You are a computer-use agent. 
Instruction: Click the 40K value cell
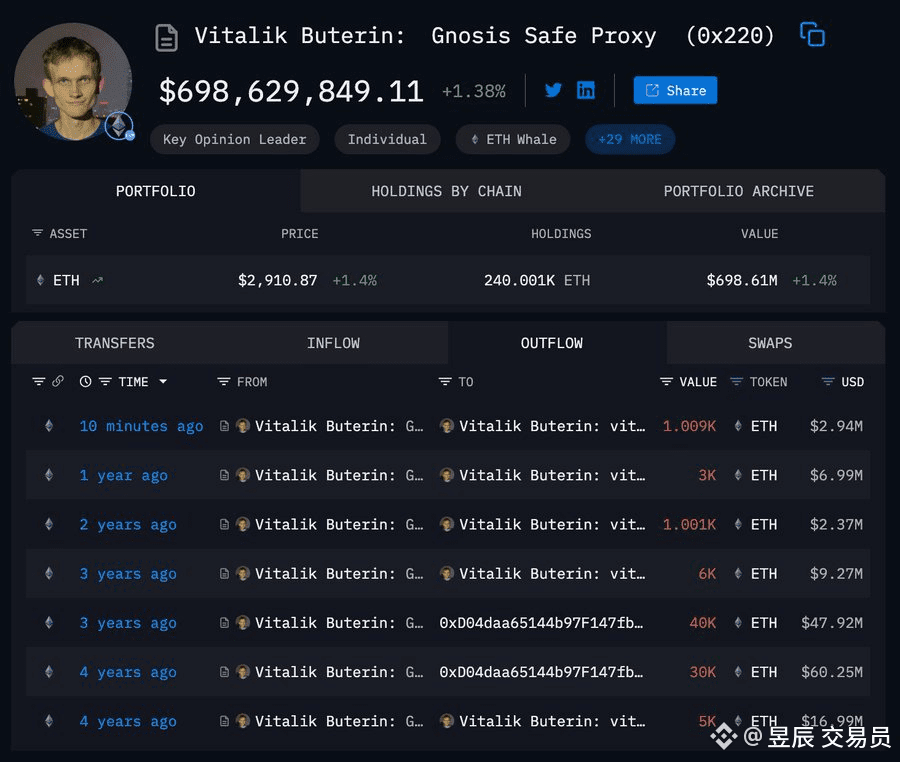[703, 623]
